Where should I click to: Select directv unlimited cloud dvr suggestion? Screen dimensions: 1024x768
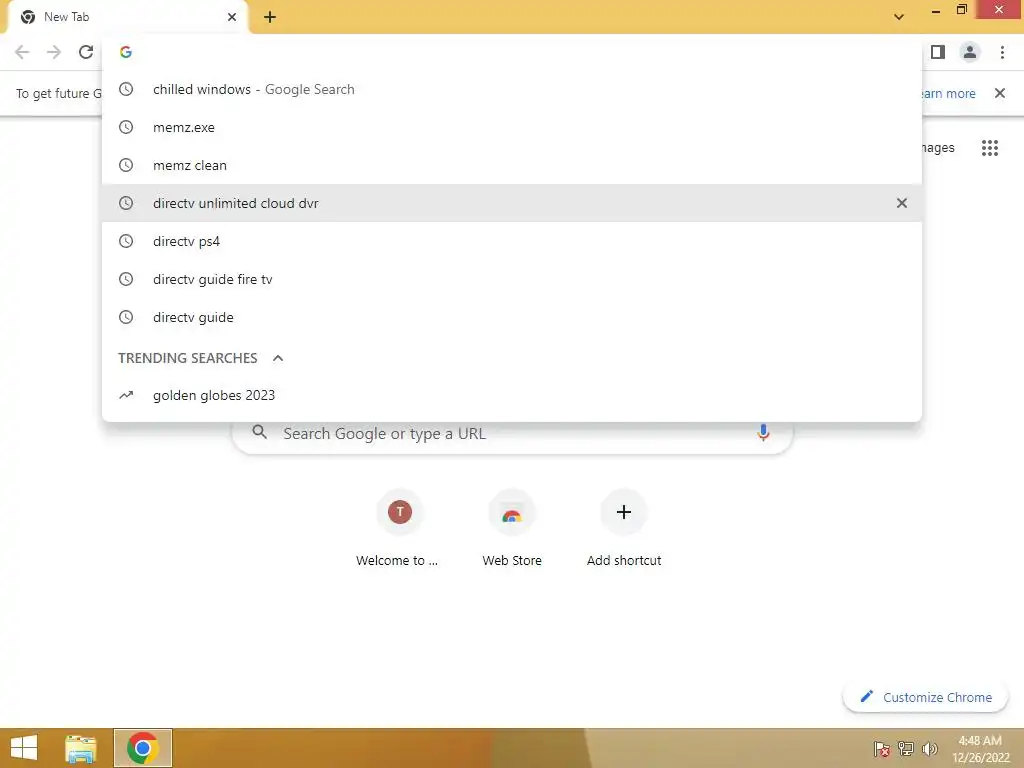(512, 203)
